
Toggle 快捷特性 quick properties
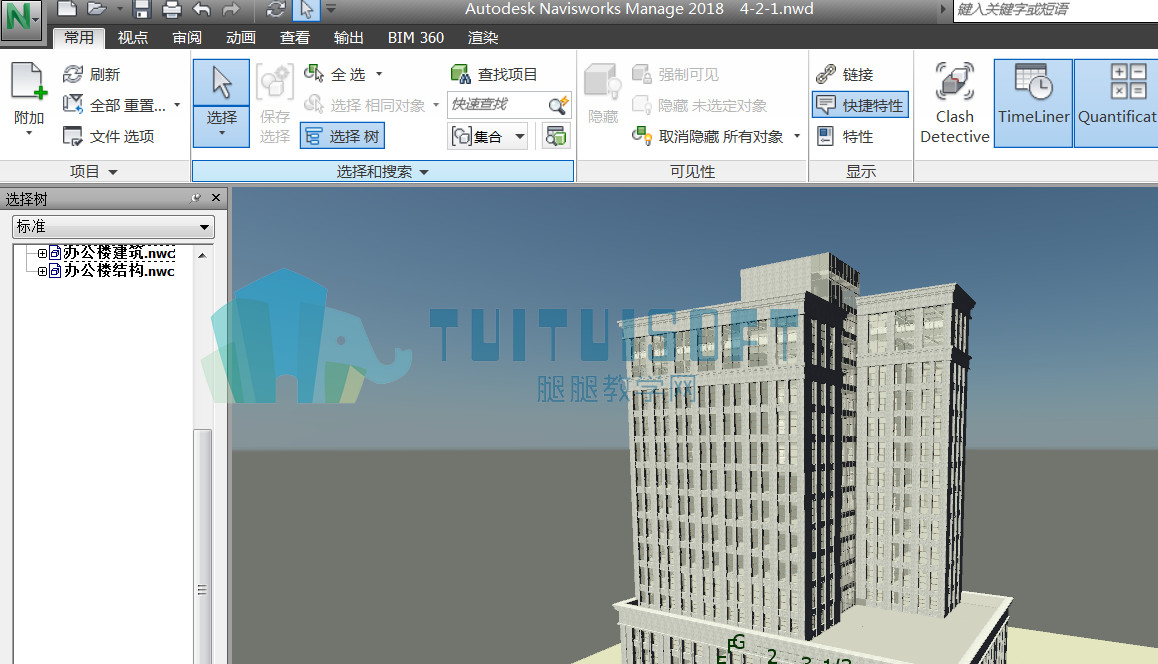point(860,106)
